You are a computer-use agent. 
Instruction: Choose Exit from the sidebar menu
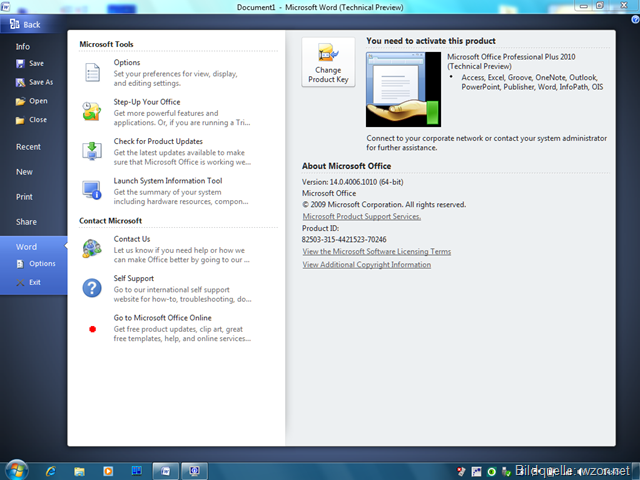coord(35,282)
